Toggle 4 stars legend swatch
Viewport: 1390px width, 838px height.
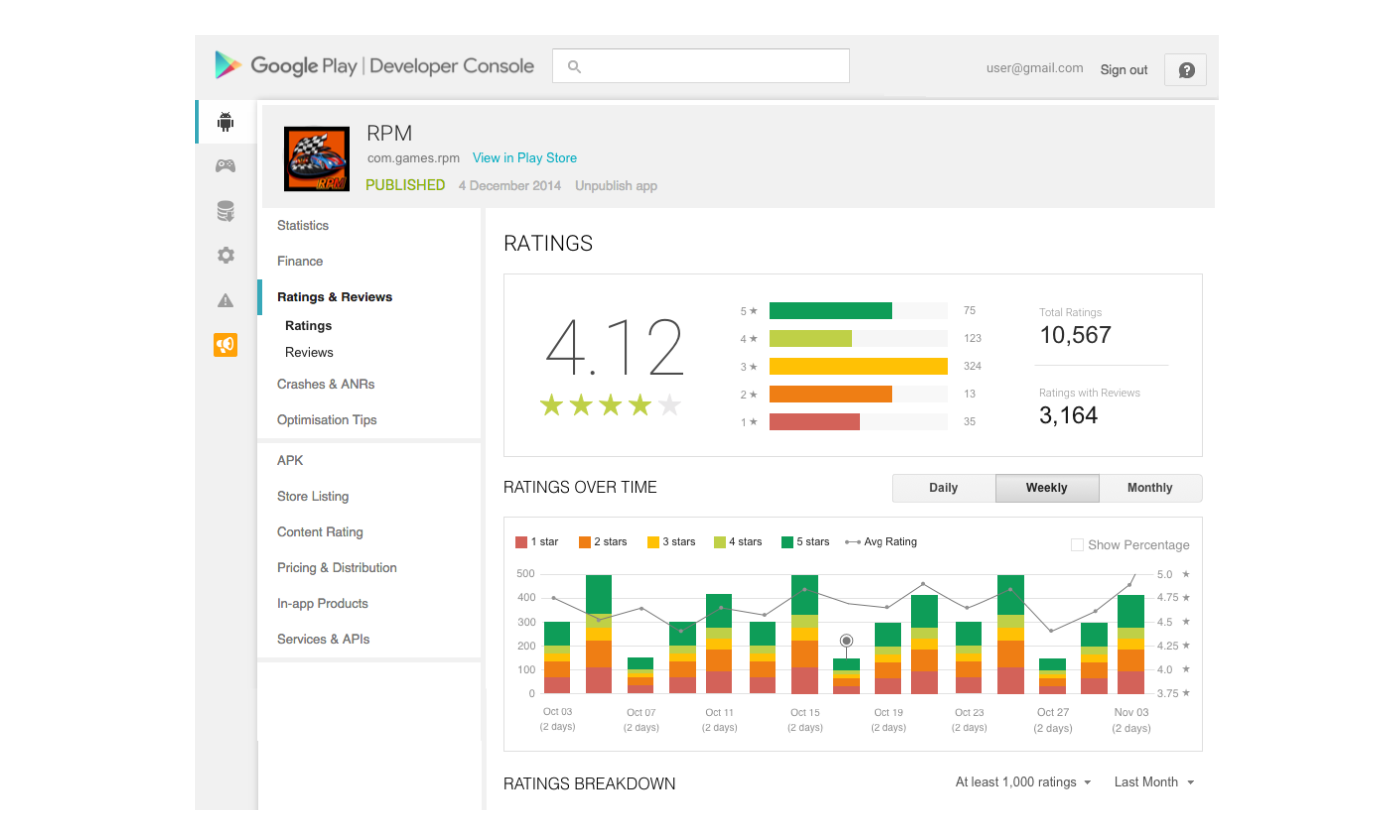pos(720,542)
